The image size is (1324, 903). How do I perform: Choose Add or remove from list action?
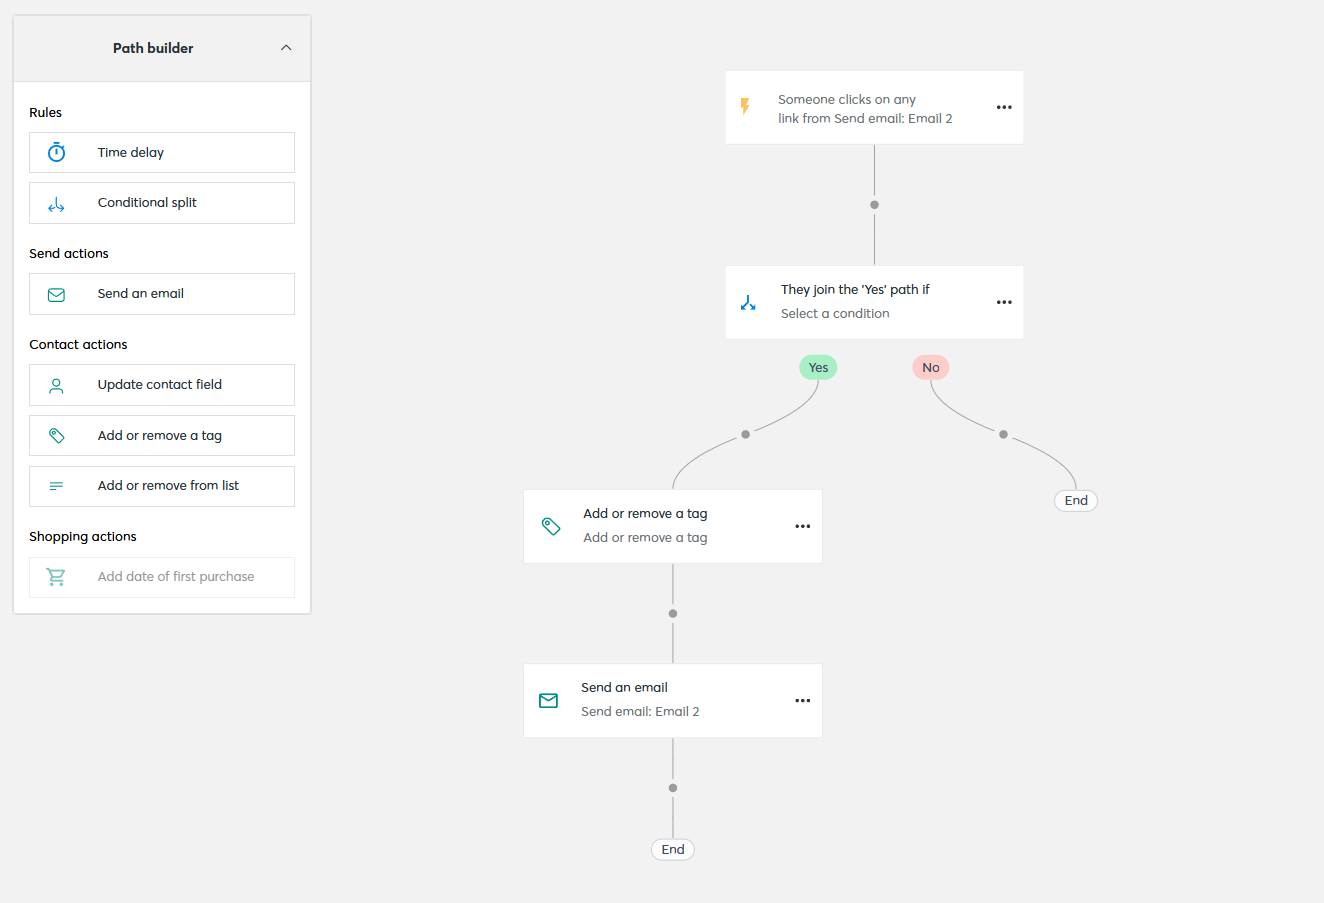[x=162, y=486]
